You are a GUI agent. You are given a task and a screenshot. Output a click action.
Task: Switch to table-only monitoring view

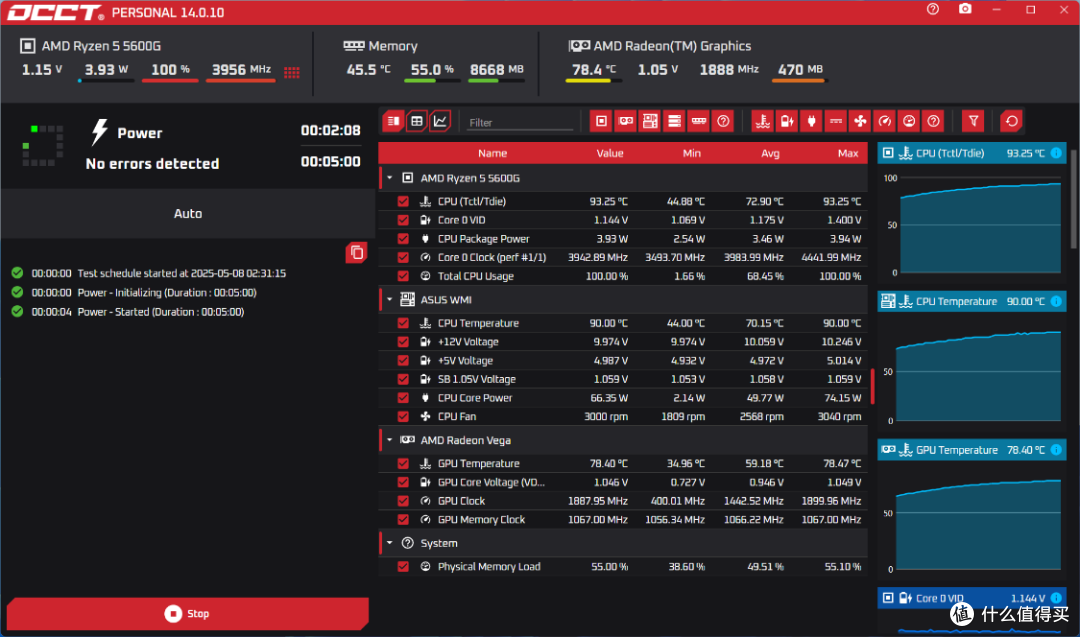tap(417, 121)
